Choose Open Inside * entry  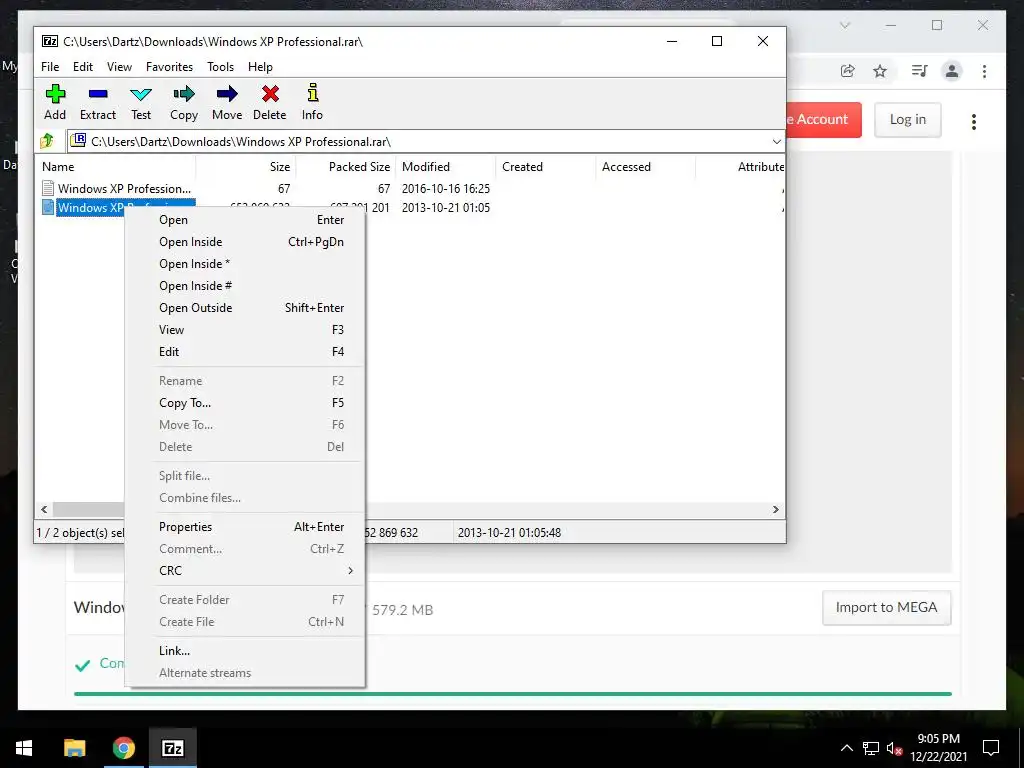pyautogui.click(x=245, y=264)
